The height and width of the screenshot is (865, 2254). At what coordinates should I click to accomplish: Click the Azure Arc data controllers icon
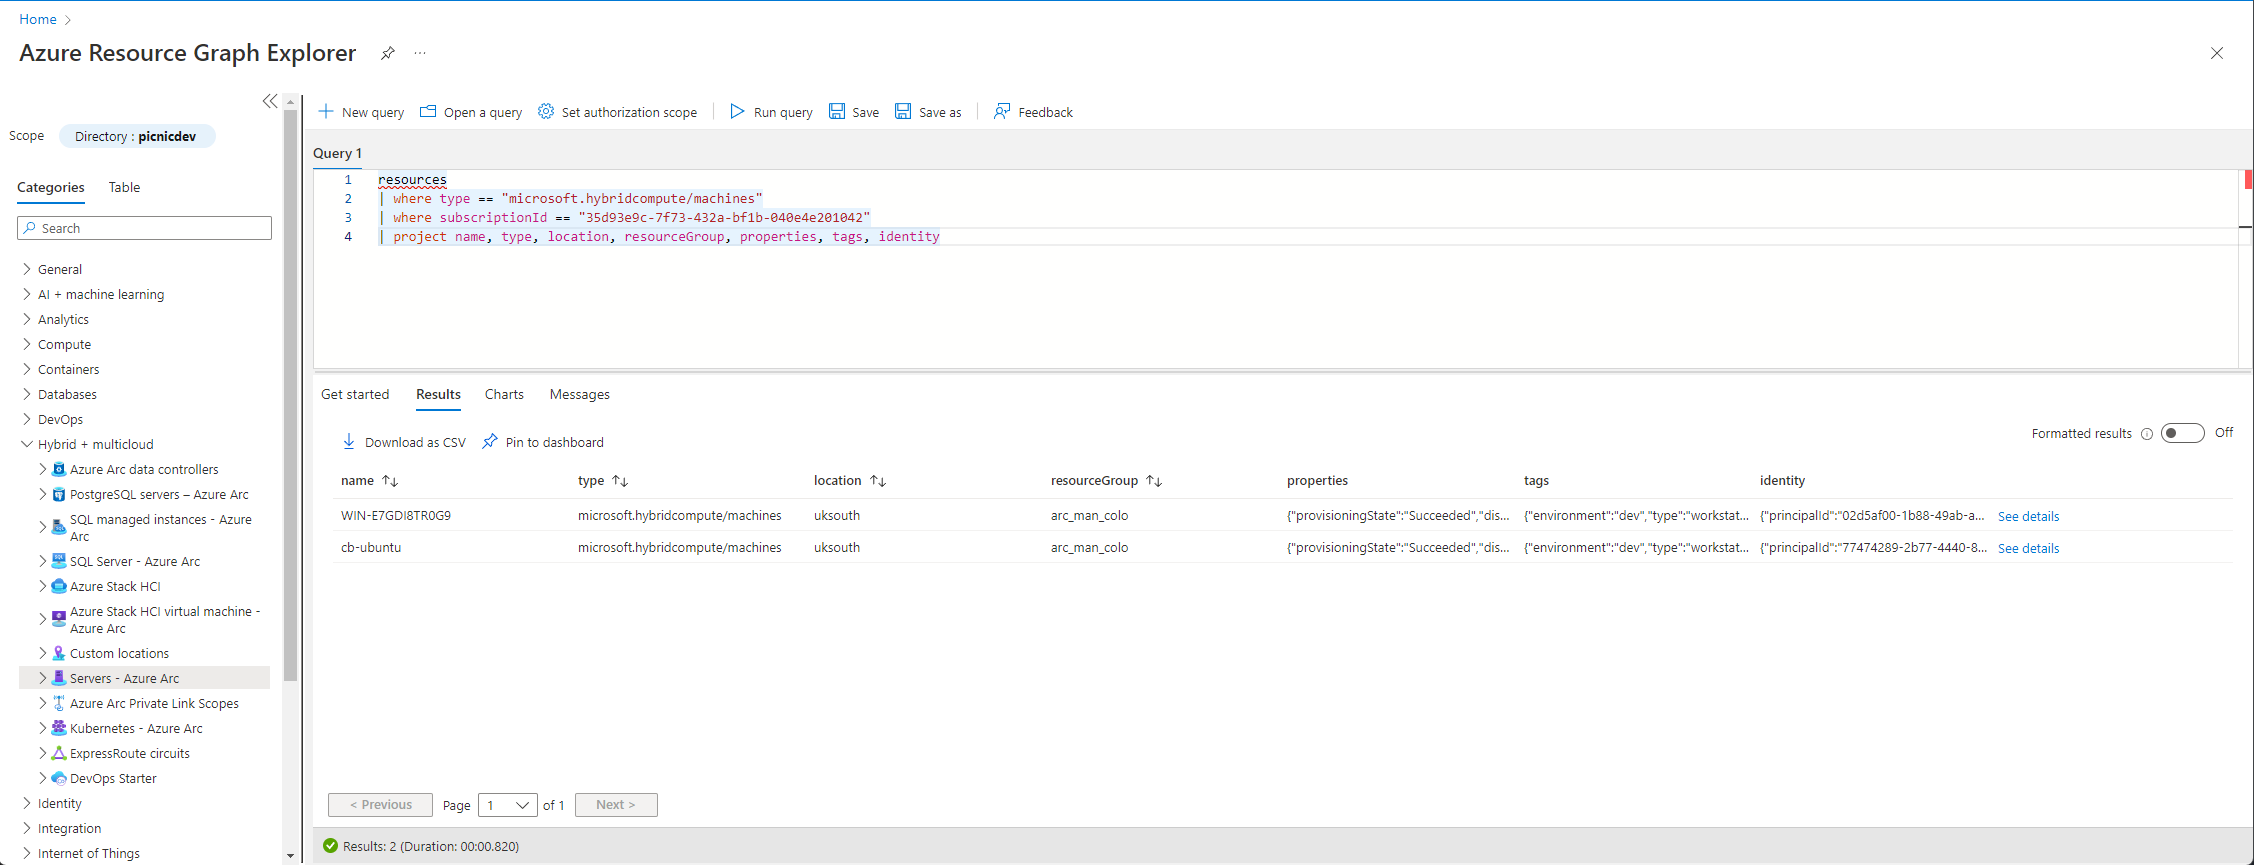59,469
